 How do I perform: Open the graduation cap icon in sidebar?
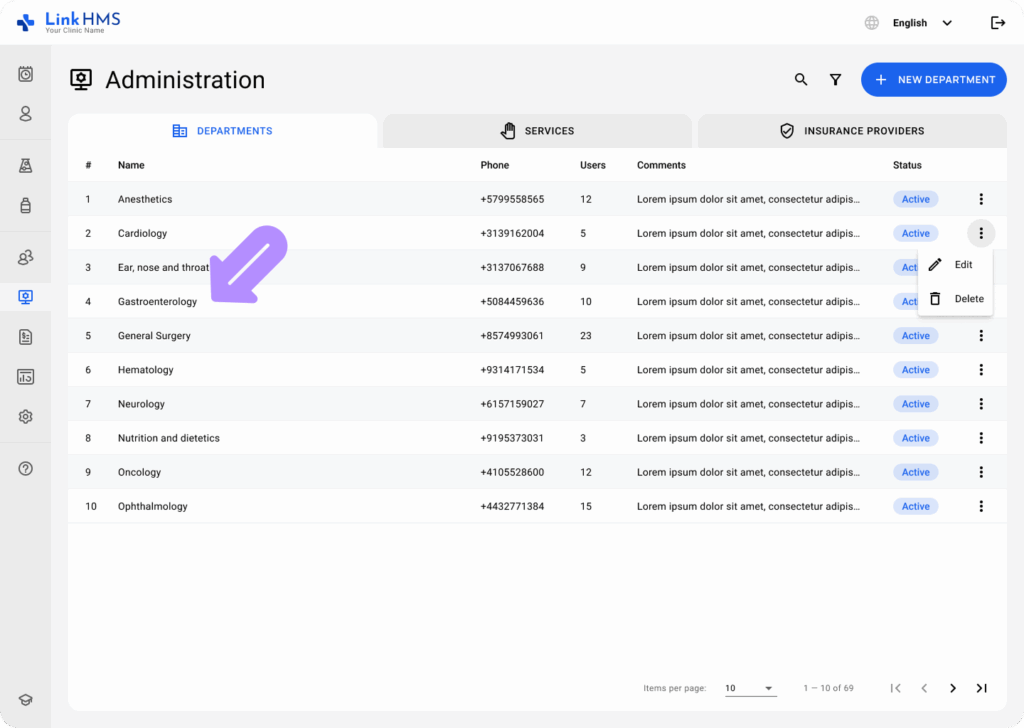26,701
